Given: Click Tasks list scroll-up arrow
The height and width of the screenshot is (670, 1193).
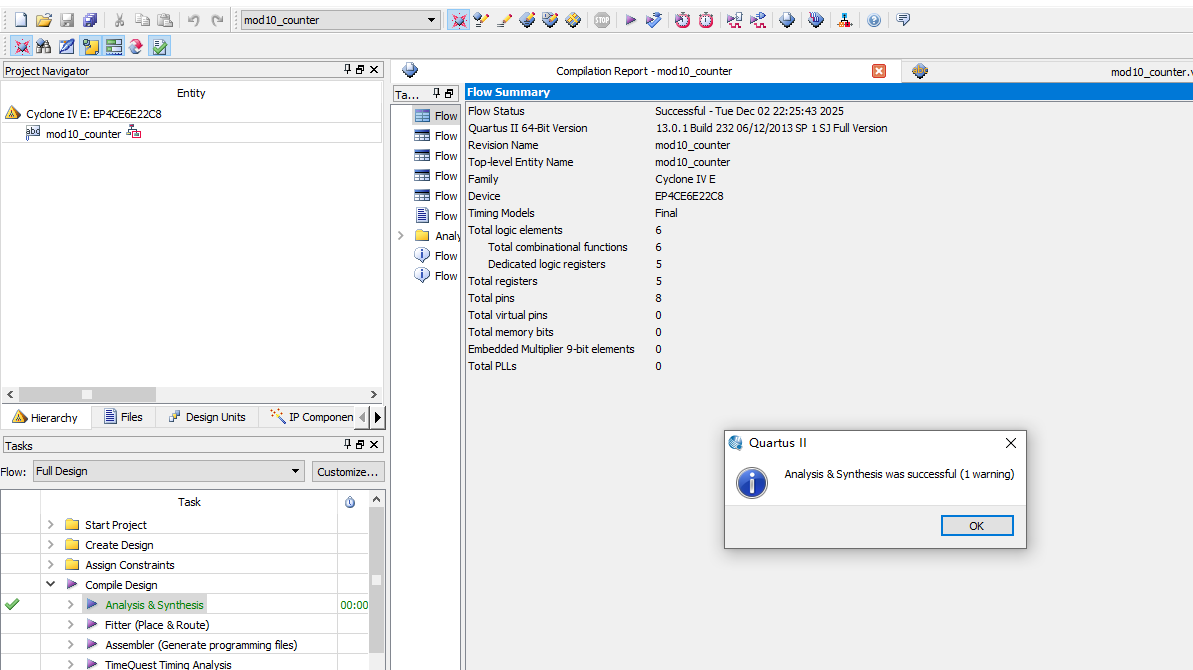Looking at the screenshot, I should coord(376,499).
